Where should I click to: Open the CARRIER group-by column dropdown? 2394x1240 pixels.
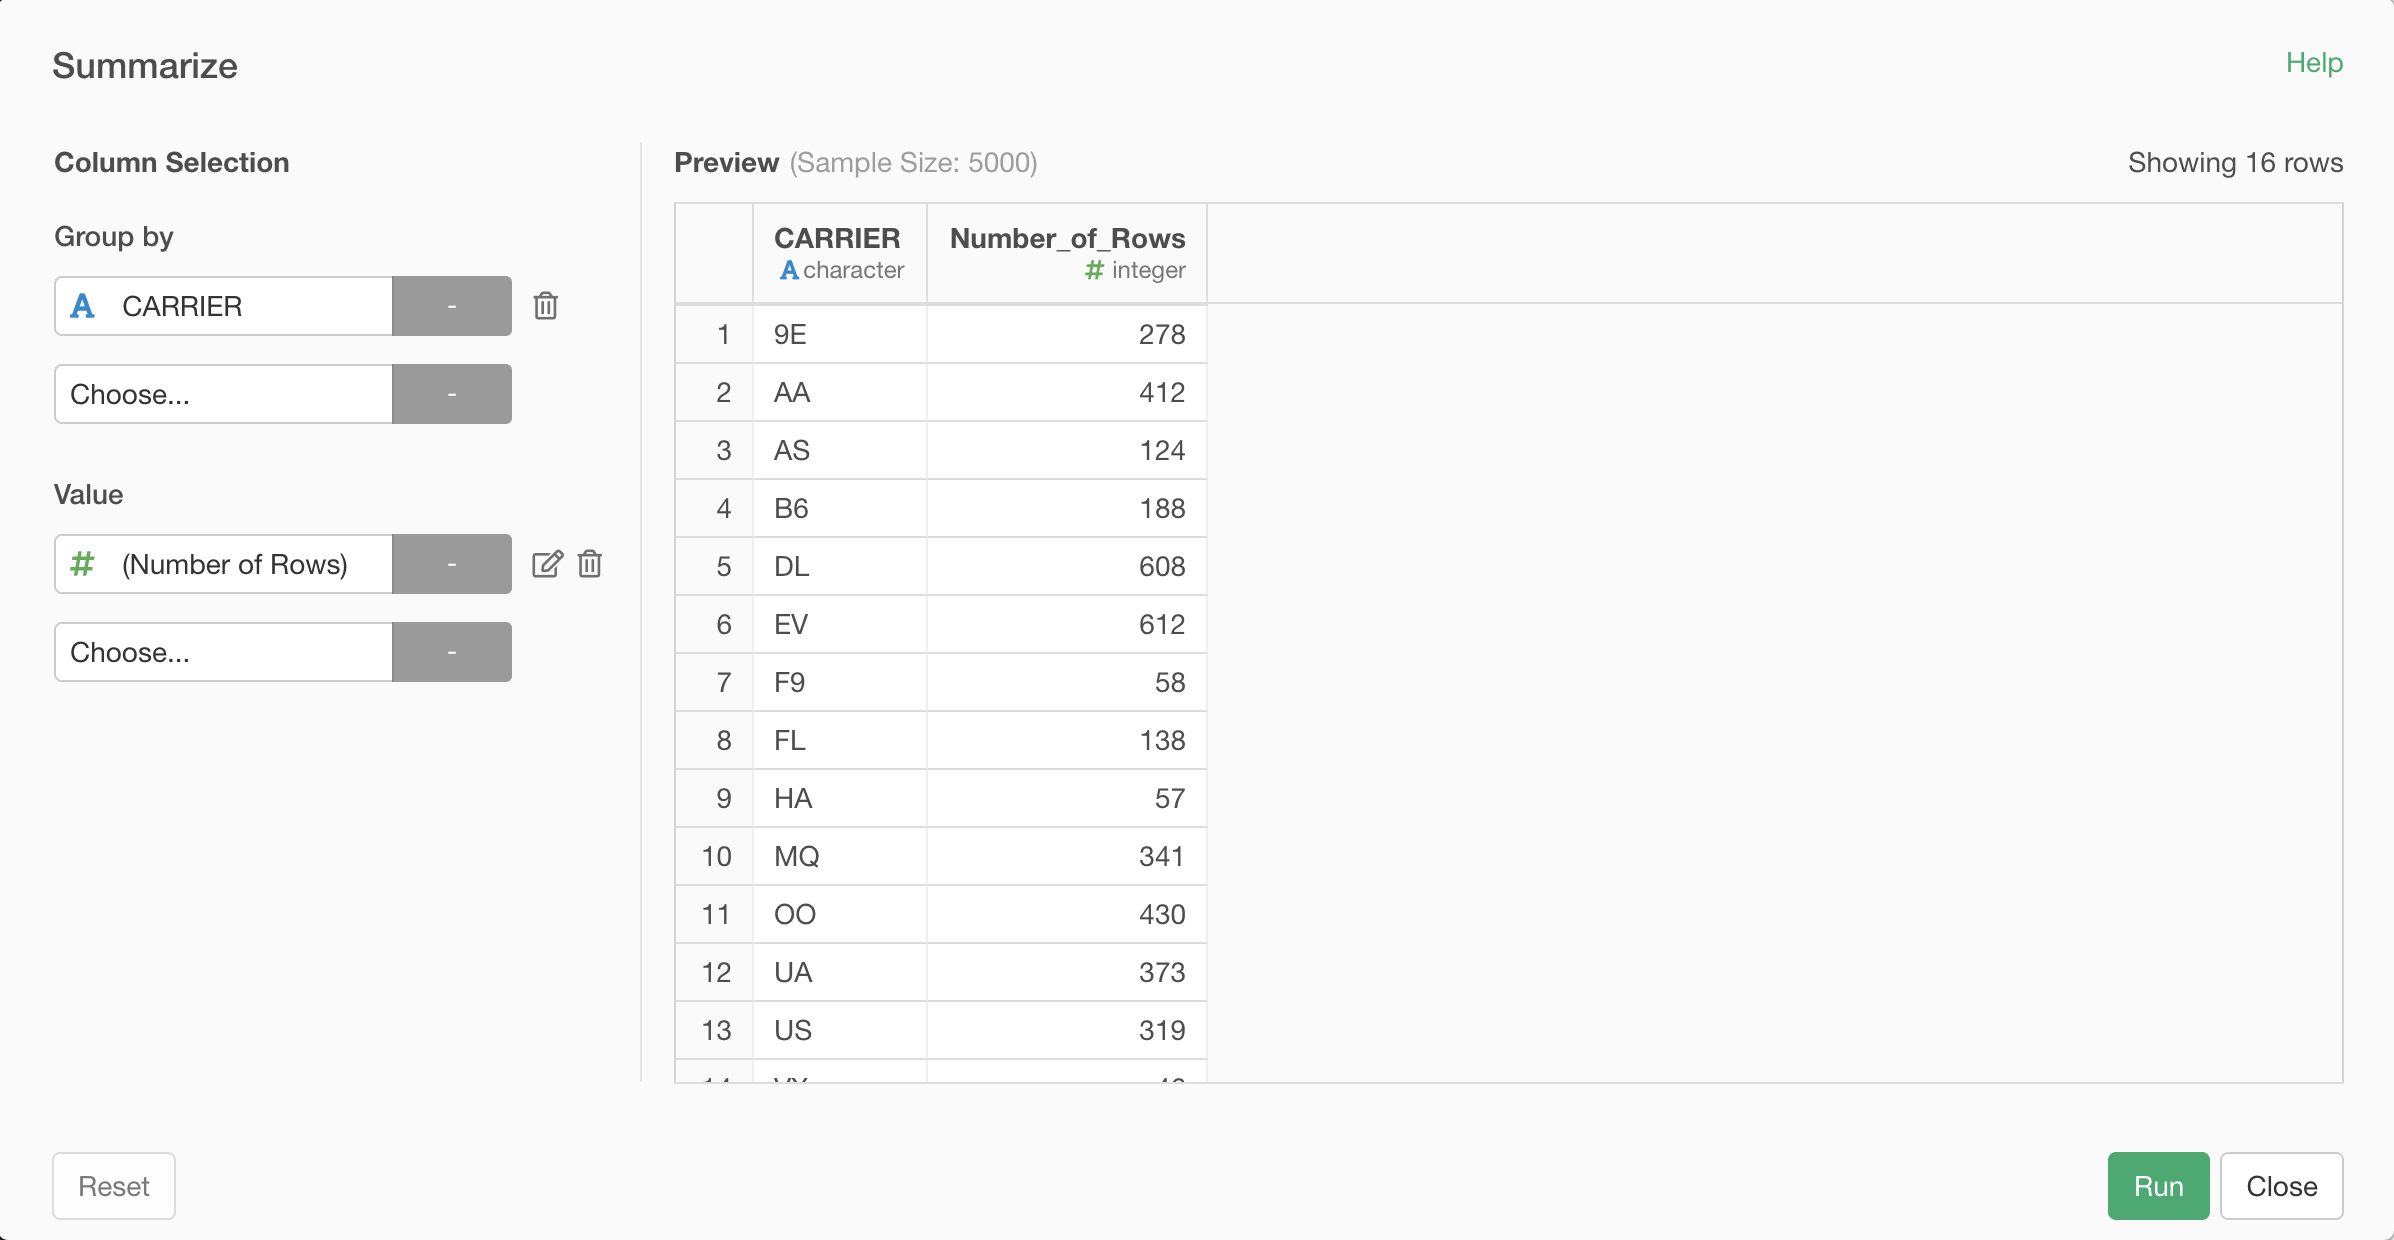[x=224, y=306]
